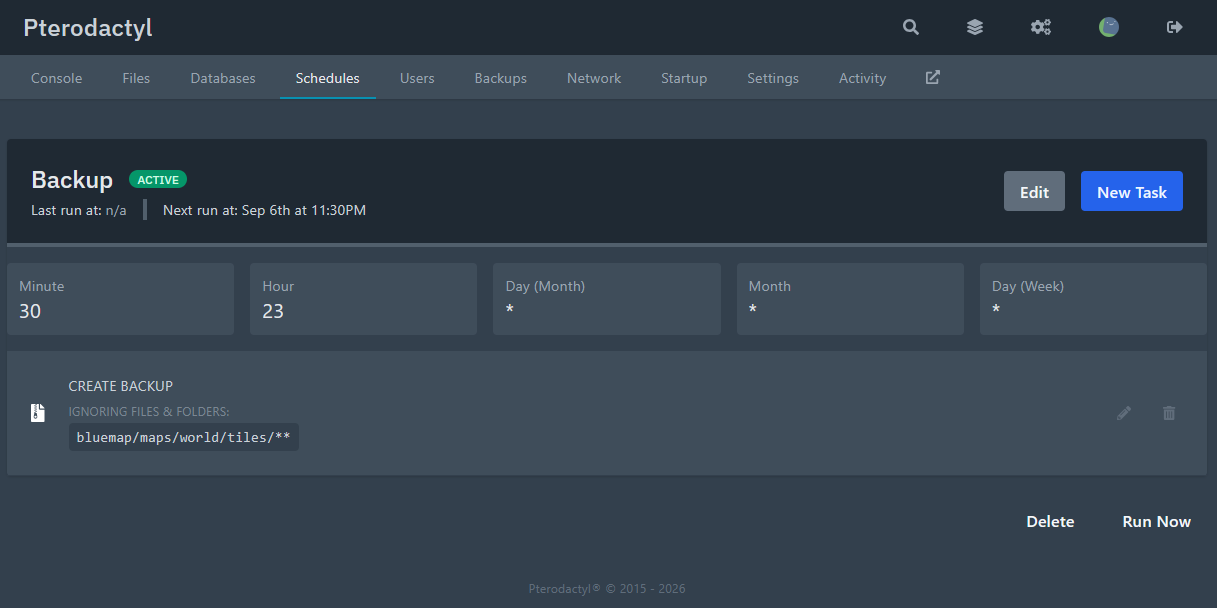The width and height of the screenshot is (1217, 608).
Task: Open the Activity tab
Action: (x=862, y=78)
